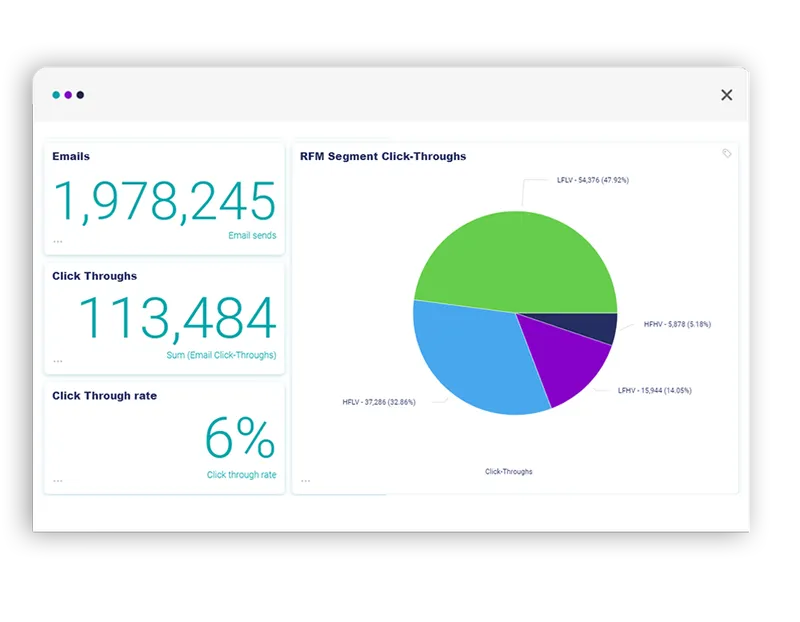
Task: Open the ellipsis menu on RFM Segment chart
Action: click(x=306, y=481)
